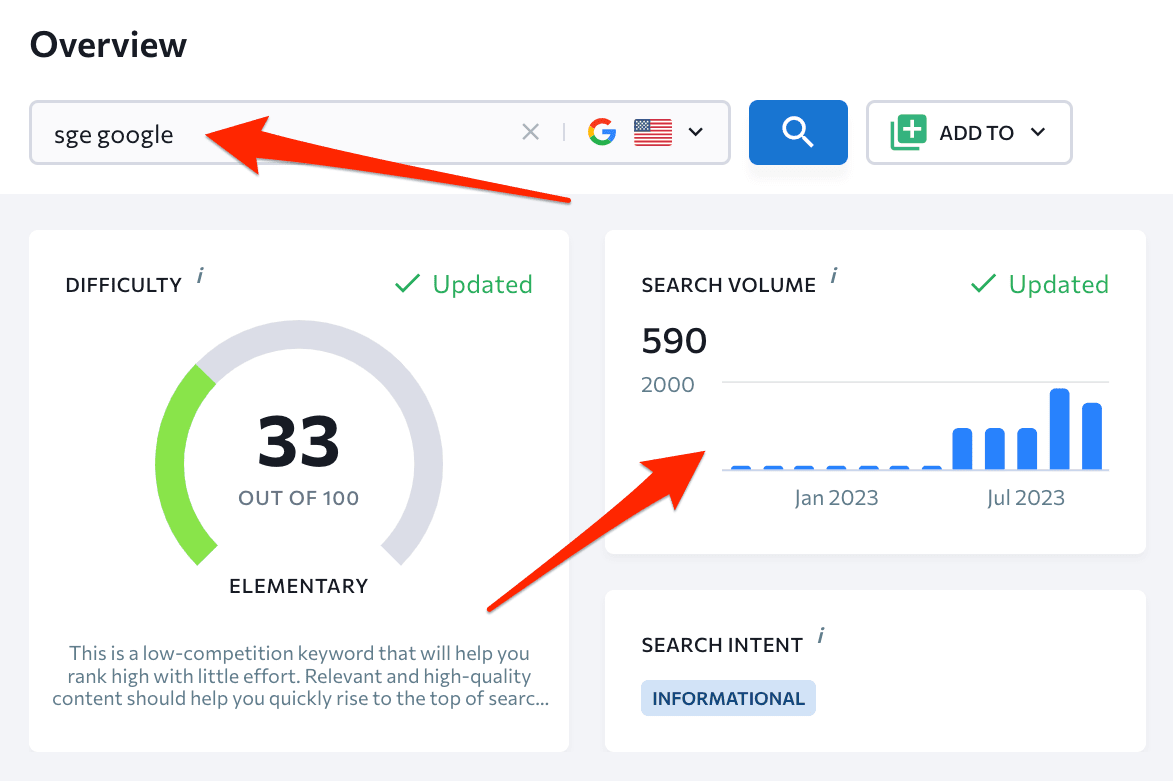Screen dimensions: 1173x781
Task: Click the 'Jul 2023' chart axis label
Action: (x=1026, y=497)
